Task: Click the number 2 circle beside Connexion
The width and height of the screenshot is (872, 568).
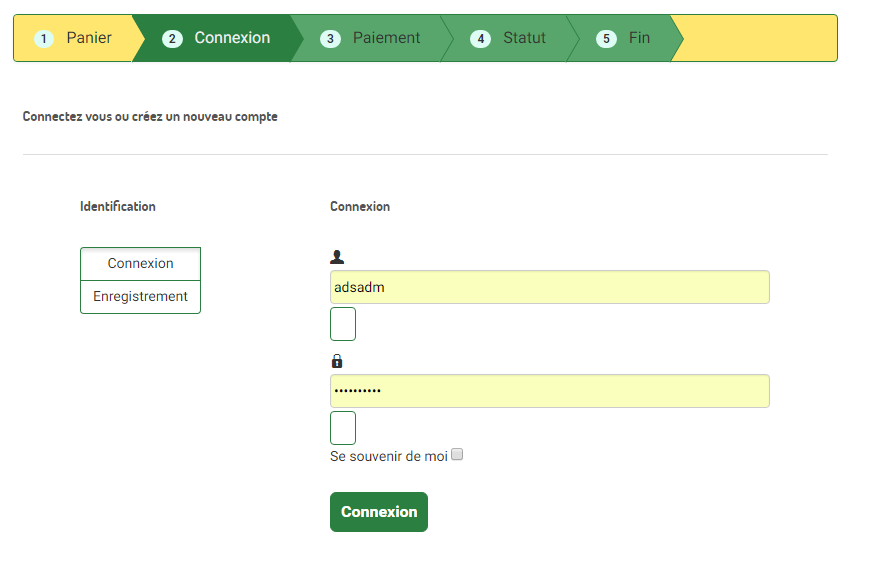Action: 172,39
